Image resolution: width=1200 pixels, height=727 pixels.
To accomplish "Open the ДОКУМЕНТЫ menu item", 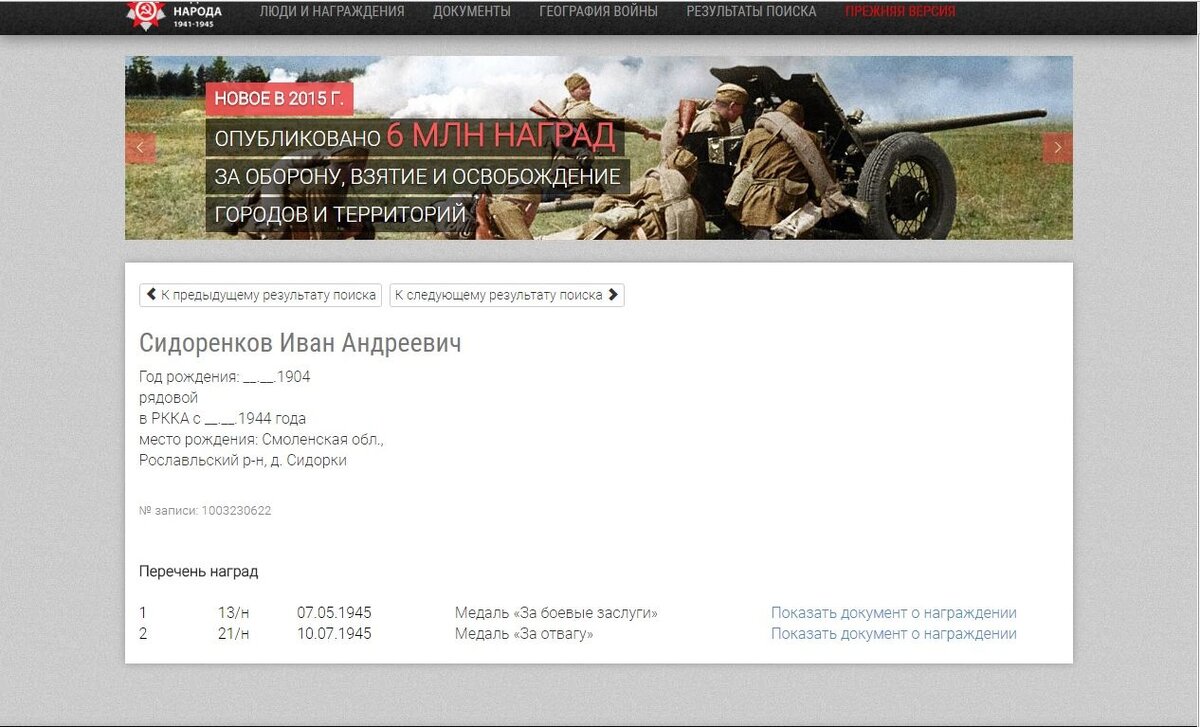I will click(472, 12).
